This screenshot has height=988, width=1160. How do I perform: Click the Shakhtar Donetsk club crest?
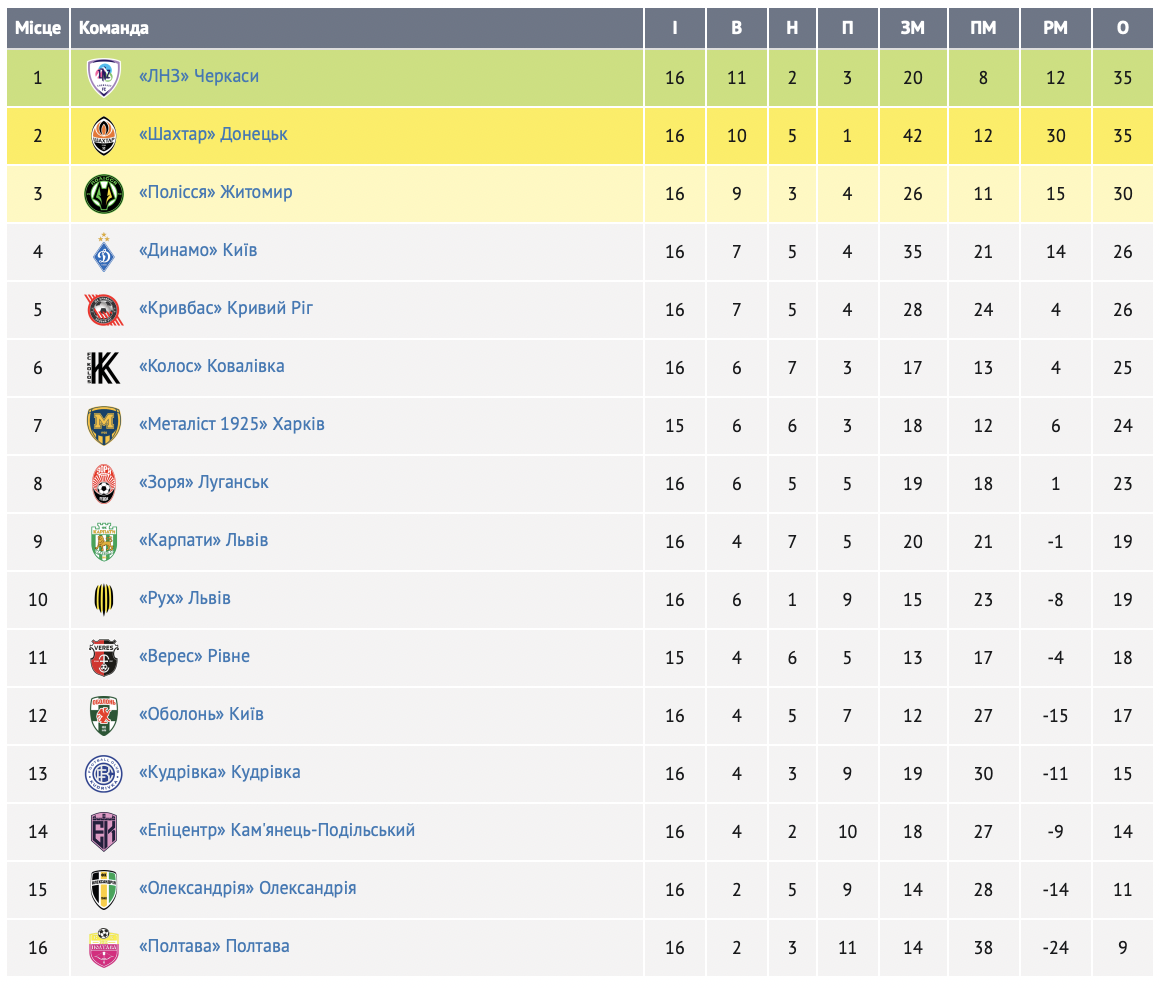pyautogui.click(x=104, y=136)
